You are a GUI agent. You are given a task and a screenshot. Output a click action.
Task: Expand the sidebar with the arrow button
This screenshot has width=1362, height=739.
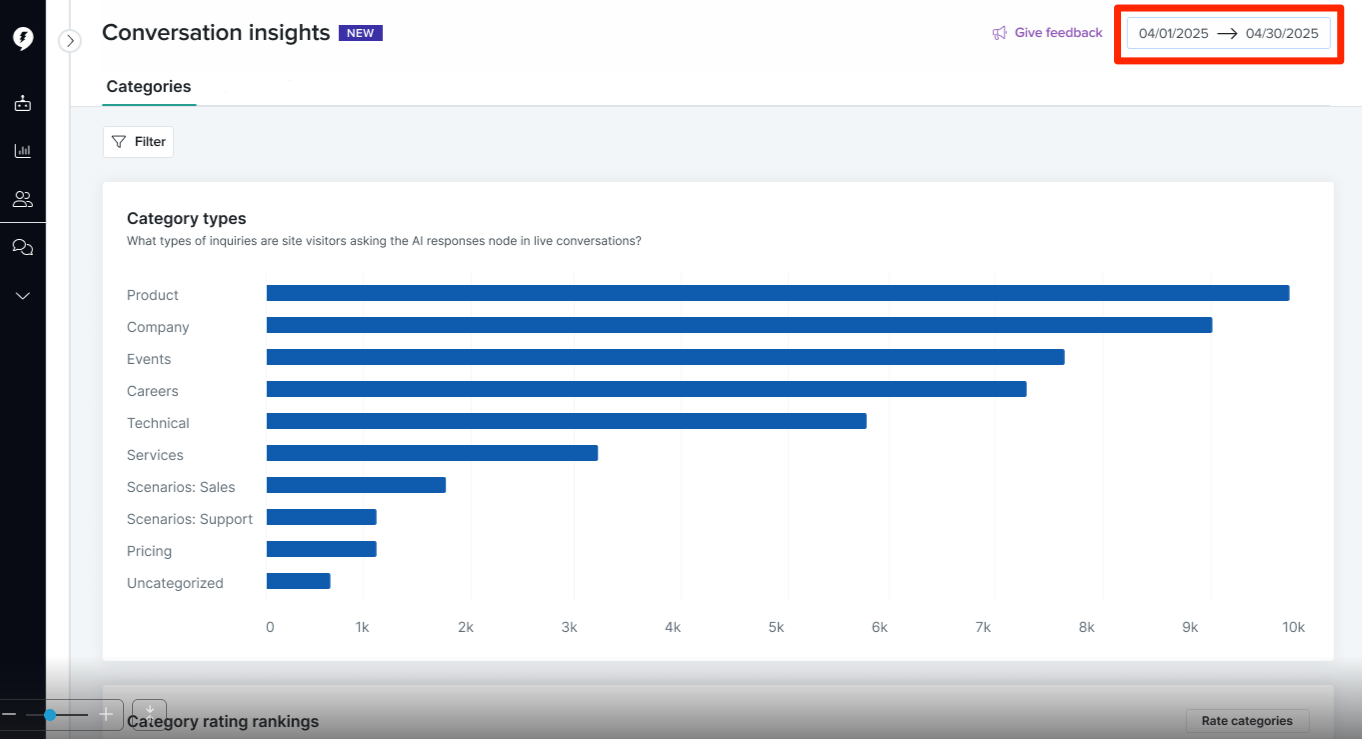pos(70,41)
